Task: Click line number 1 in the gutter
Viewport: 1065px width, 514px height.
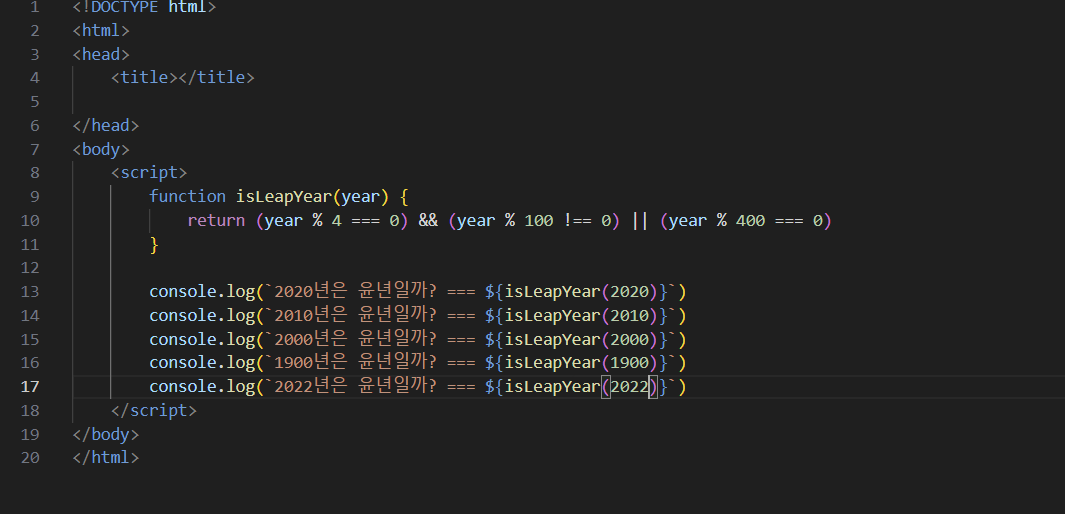Action: pyautogui.click(x=35, y=7)
